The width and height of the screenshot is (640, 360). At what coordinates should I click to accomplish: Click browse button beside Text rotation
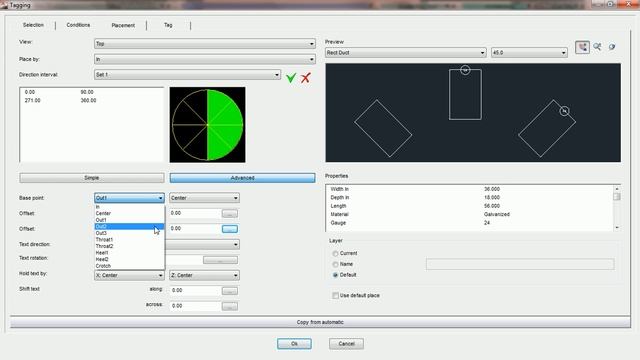(x=220, y=260)
